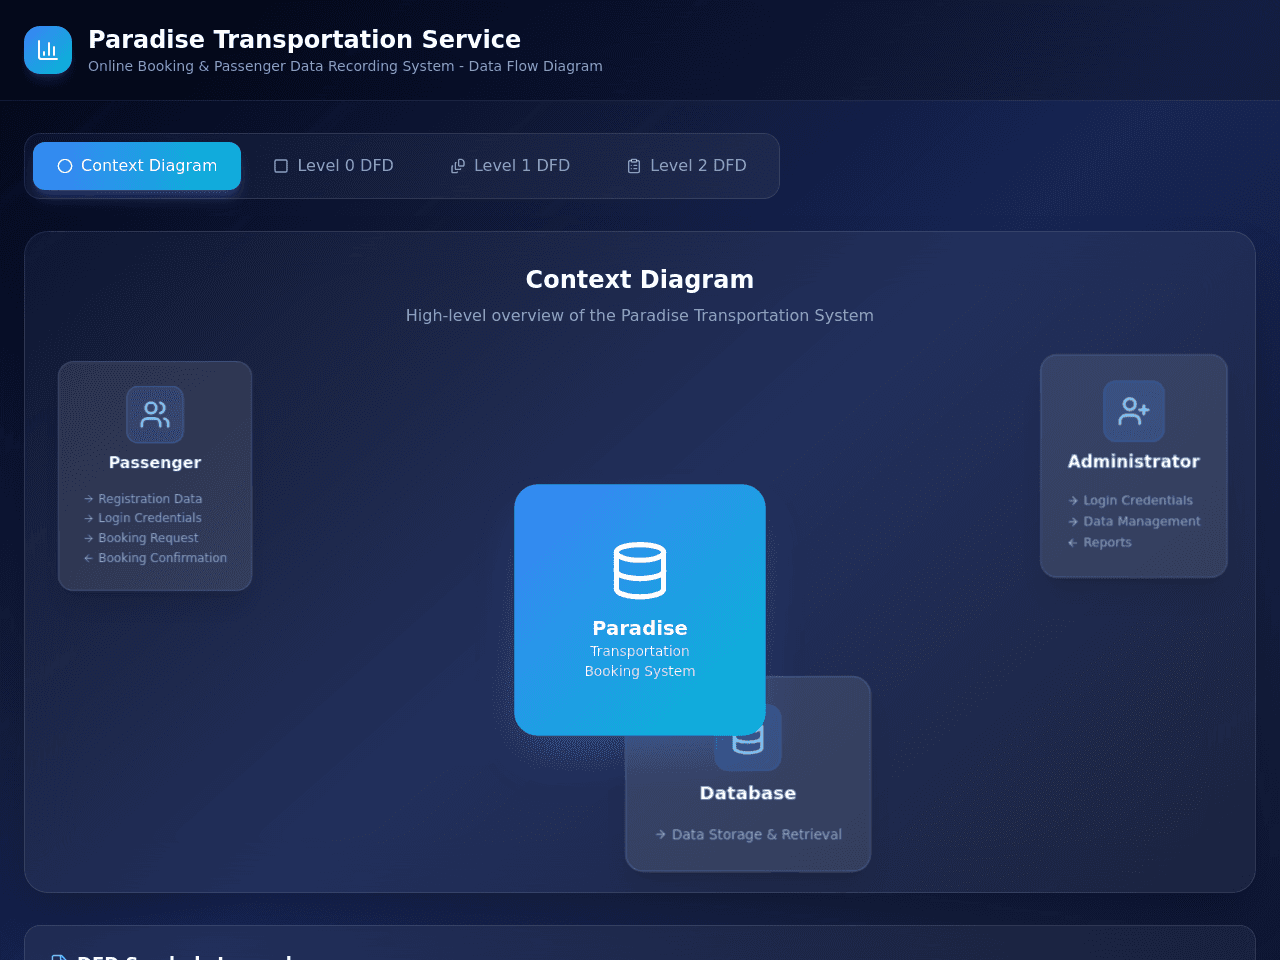
Task: Click the square icon on Level 0 DFD
Action: (x=281, y=166)
